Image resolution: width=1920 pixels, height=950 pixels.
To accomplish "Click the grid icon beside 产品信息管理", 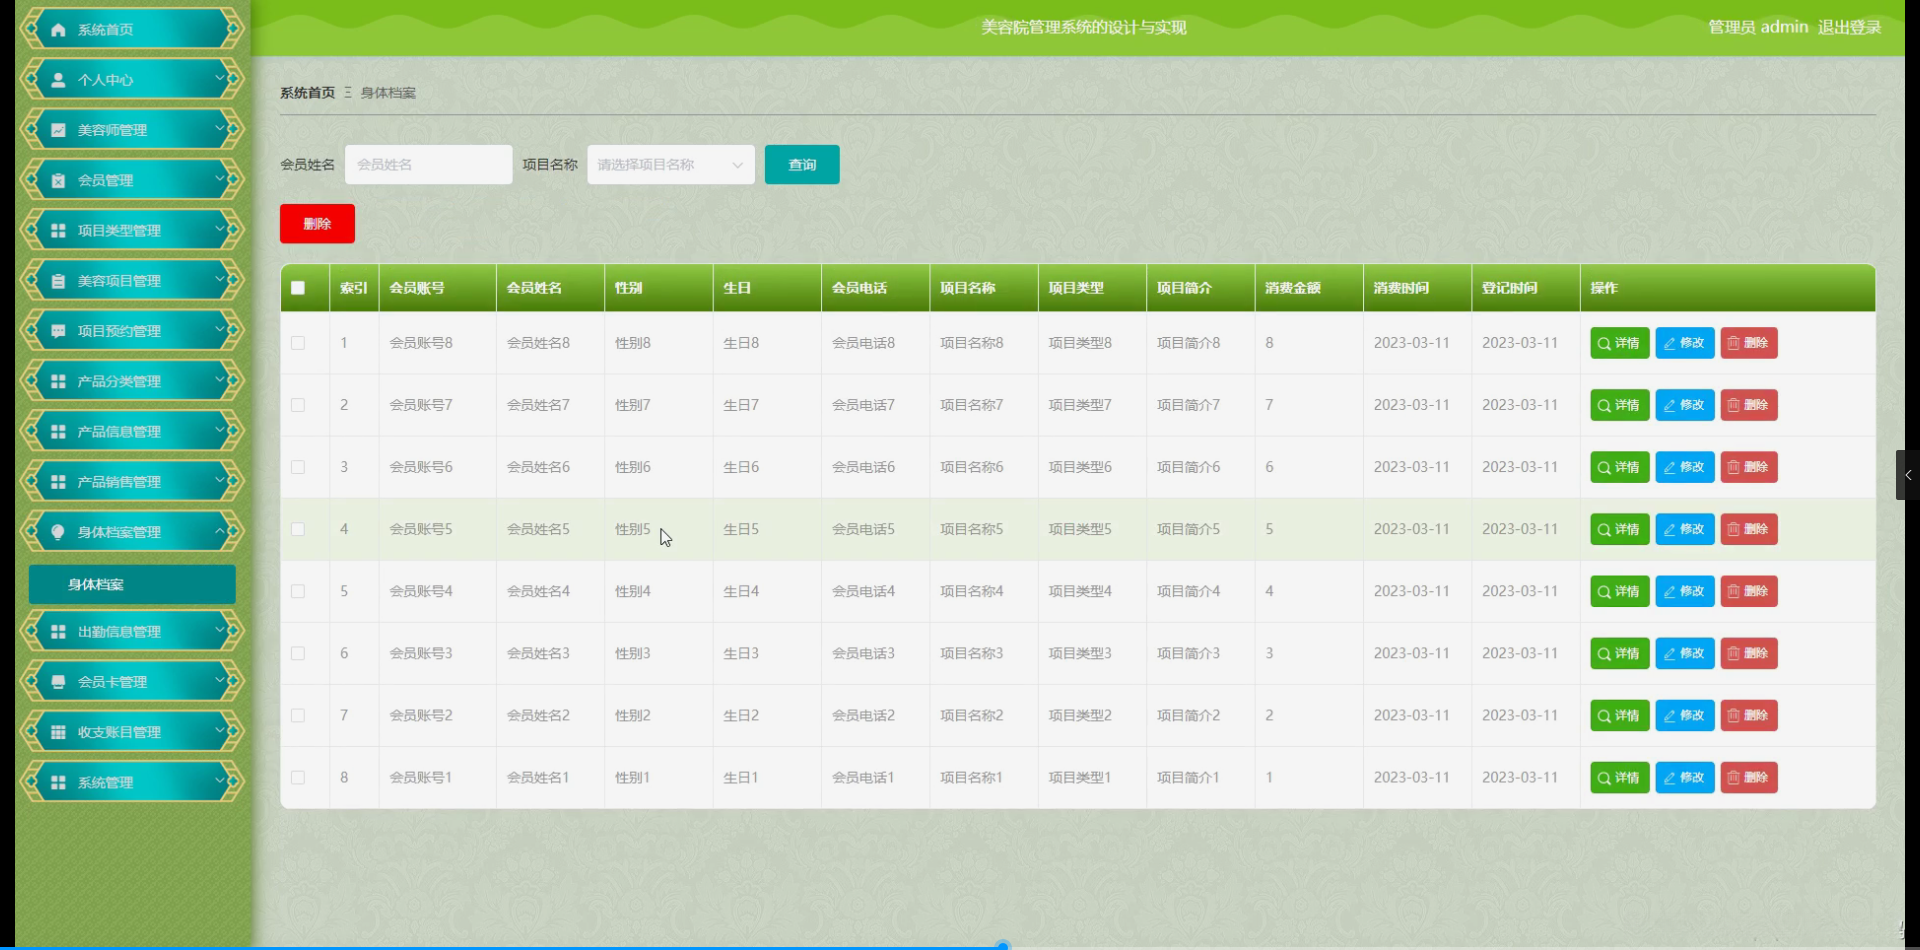I will [58, 432].
